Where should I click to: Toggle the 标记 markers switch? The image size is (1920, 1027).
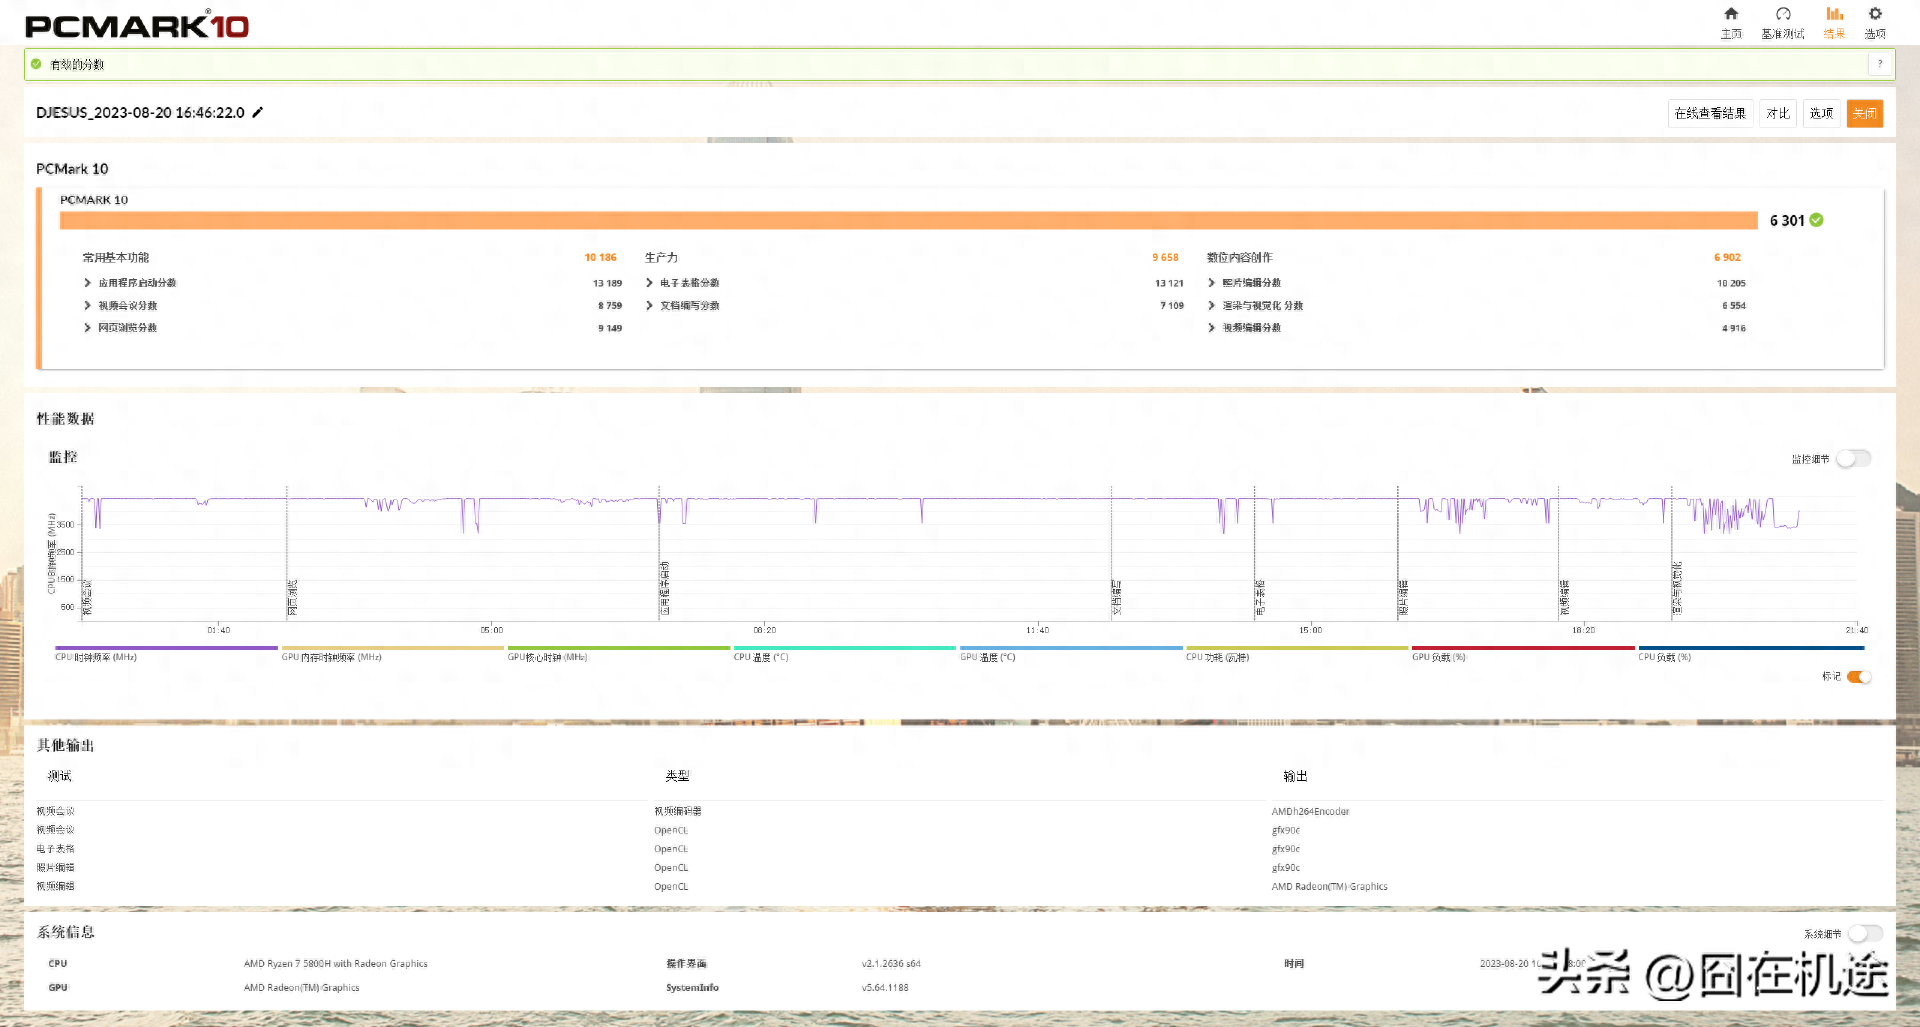point(1859,677)
